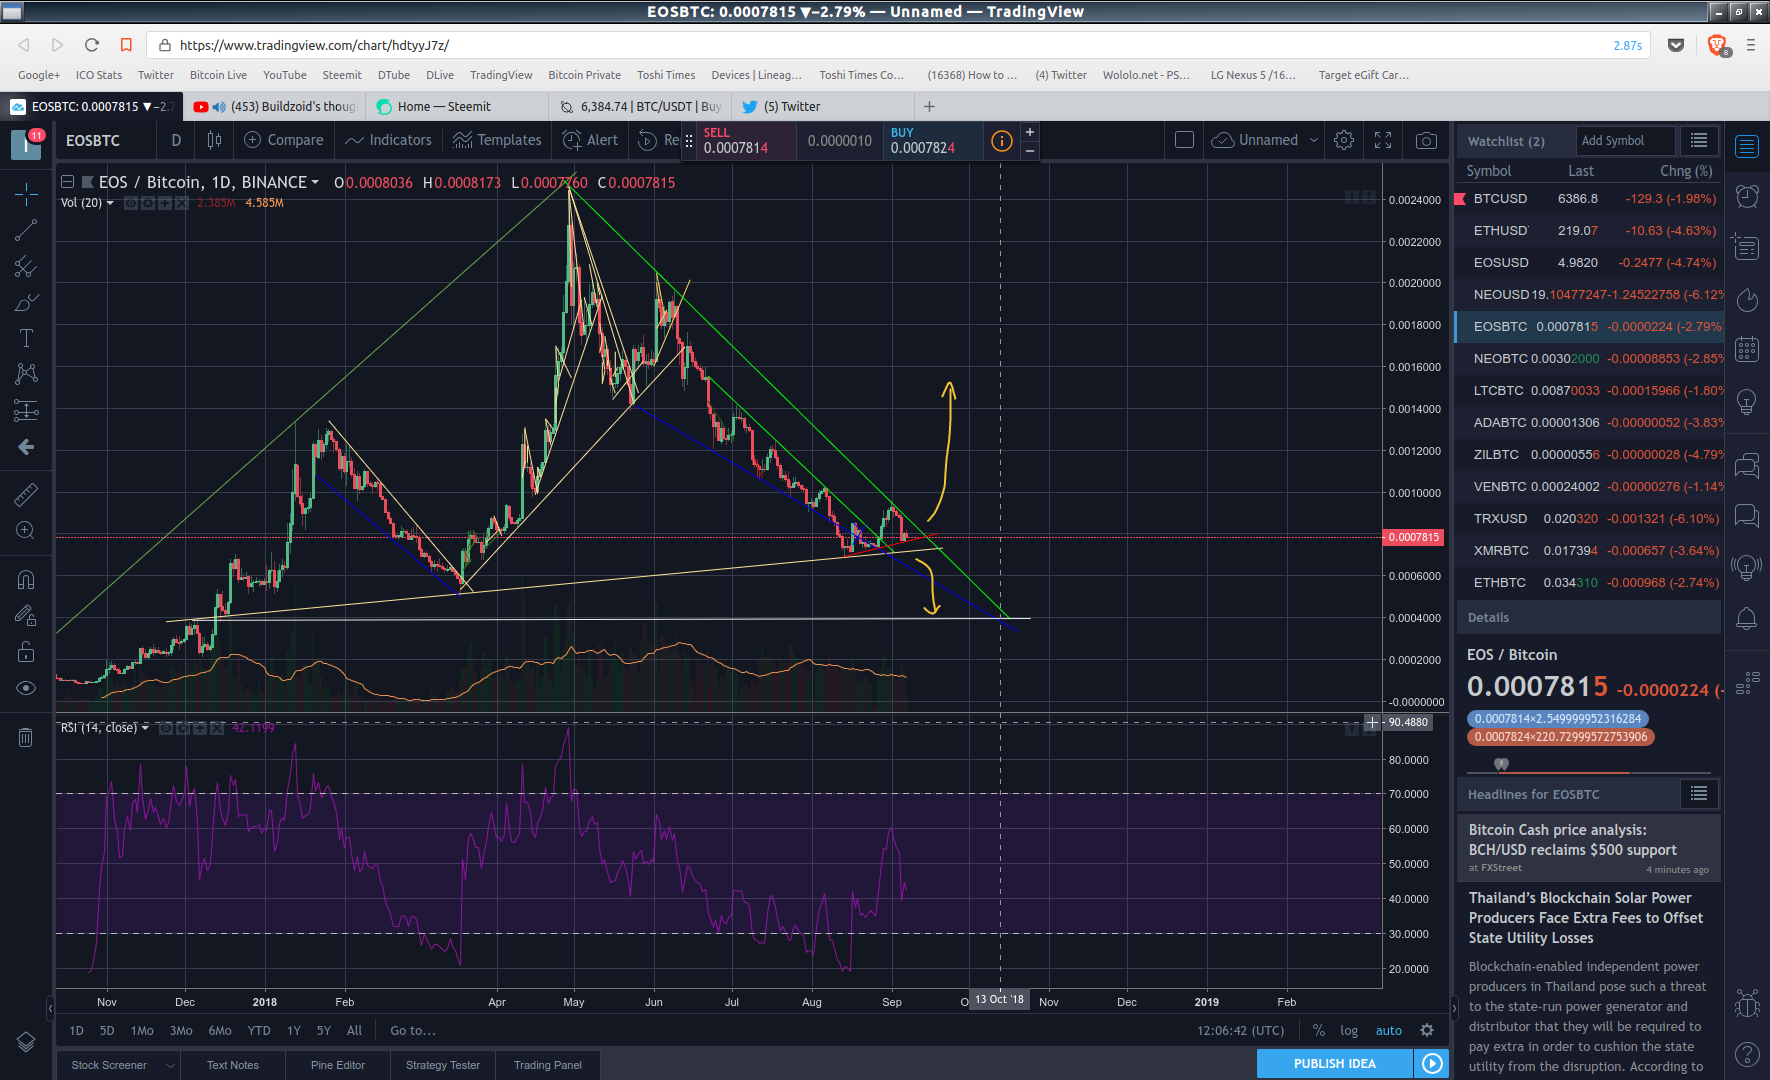Open the chart patterns tool
This screenshot has width=1770, height=1080.
tap(26, 374)
